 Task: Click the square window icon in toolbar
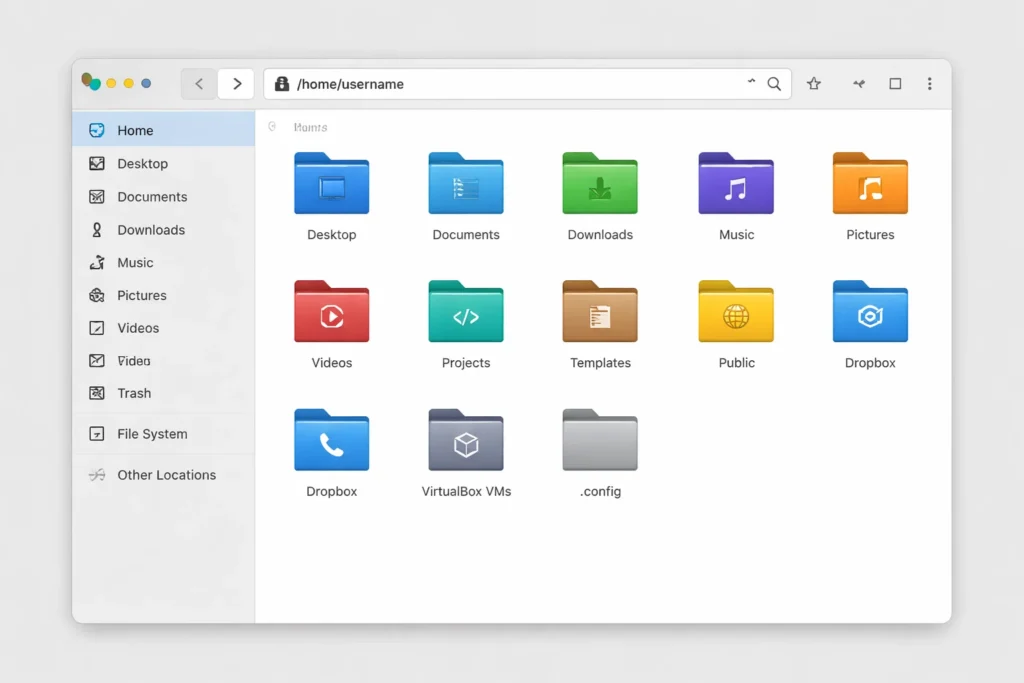pyautogui.click(x=895, y=84)
